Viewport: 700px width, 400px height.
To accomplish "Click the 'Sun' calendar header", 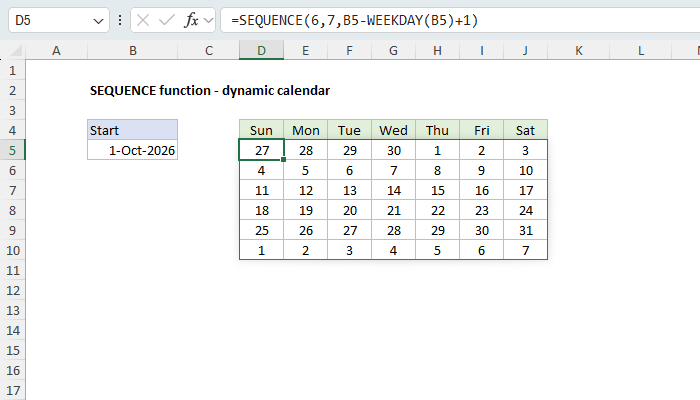I will pyautogui.click(x=261, y=130).
